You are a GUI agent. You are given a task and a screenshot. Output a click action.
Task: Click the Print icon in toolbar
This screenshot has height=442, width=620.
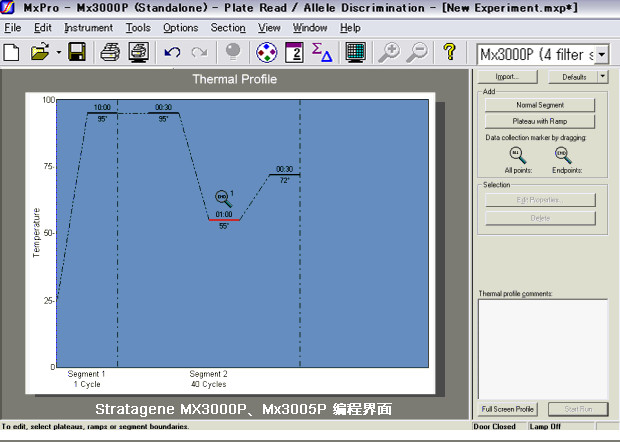coord(139,51)
